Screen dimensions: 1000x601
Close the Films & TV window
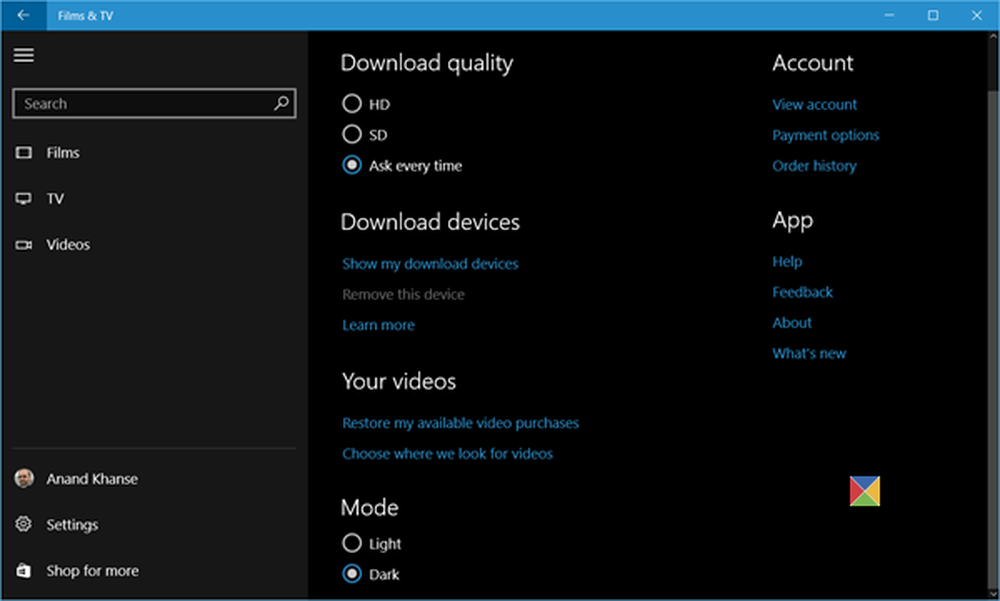coord(976,15)
